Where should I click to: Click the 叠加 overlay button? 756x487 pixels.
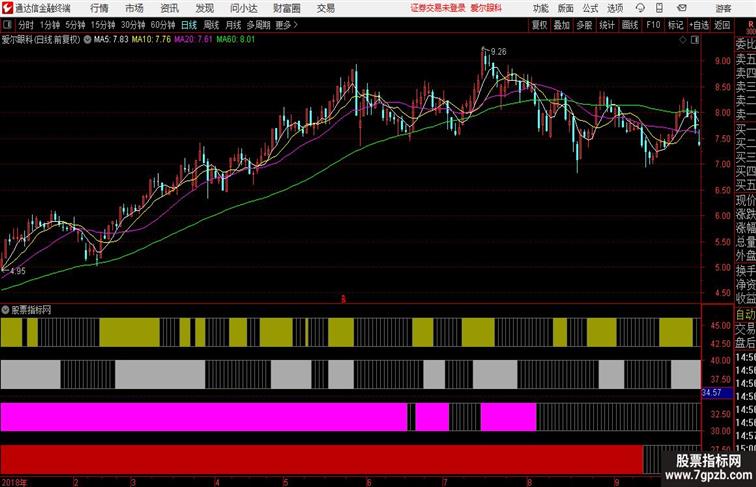[562, 25]
